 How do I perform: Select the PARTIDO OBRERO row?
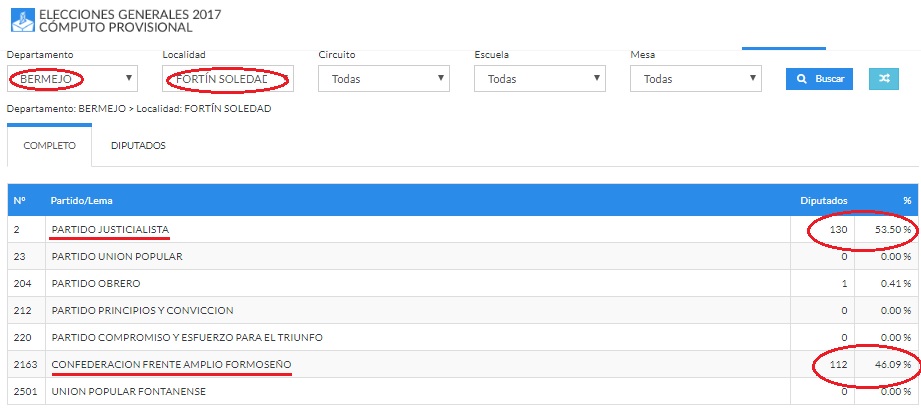pos(461,284)
